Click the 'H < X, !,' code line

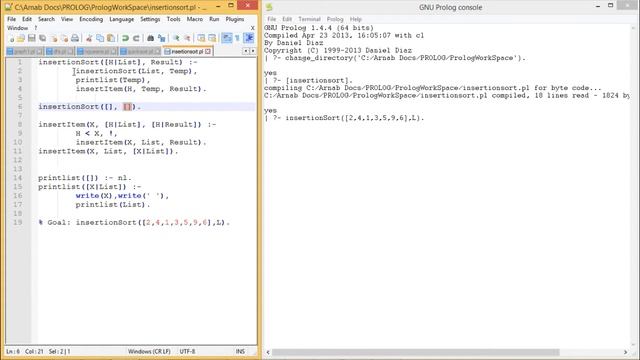click(96, 133)
